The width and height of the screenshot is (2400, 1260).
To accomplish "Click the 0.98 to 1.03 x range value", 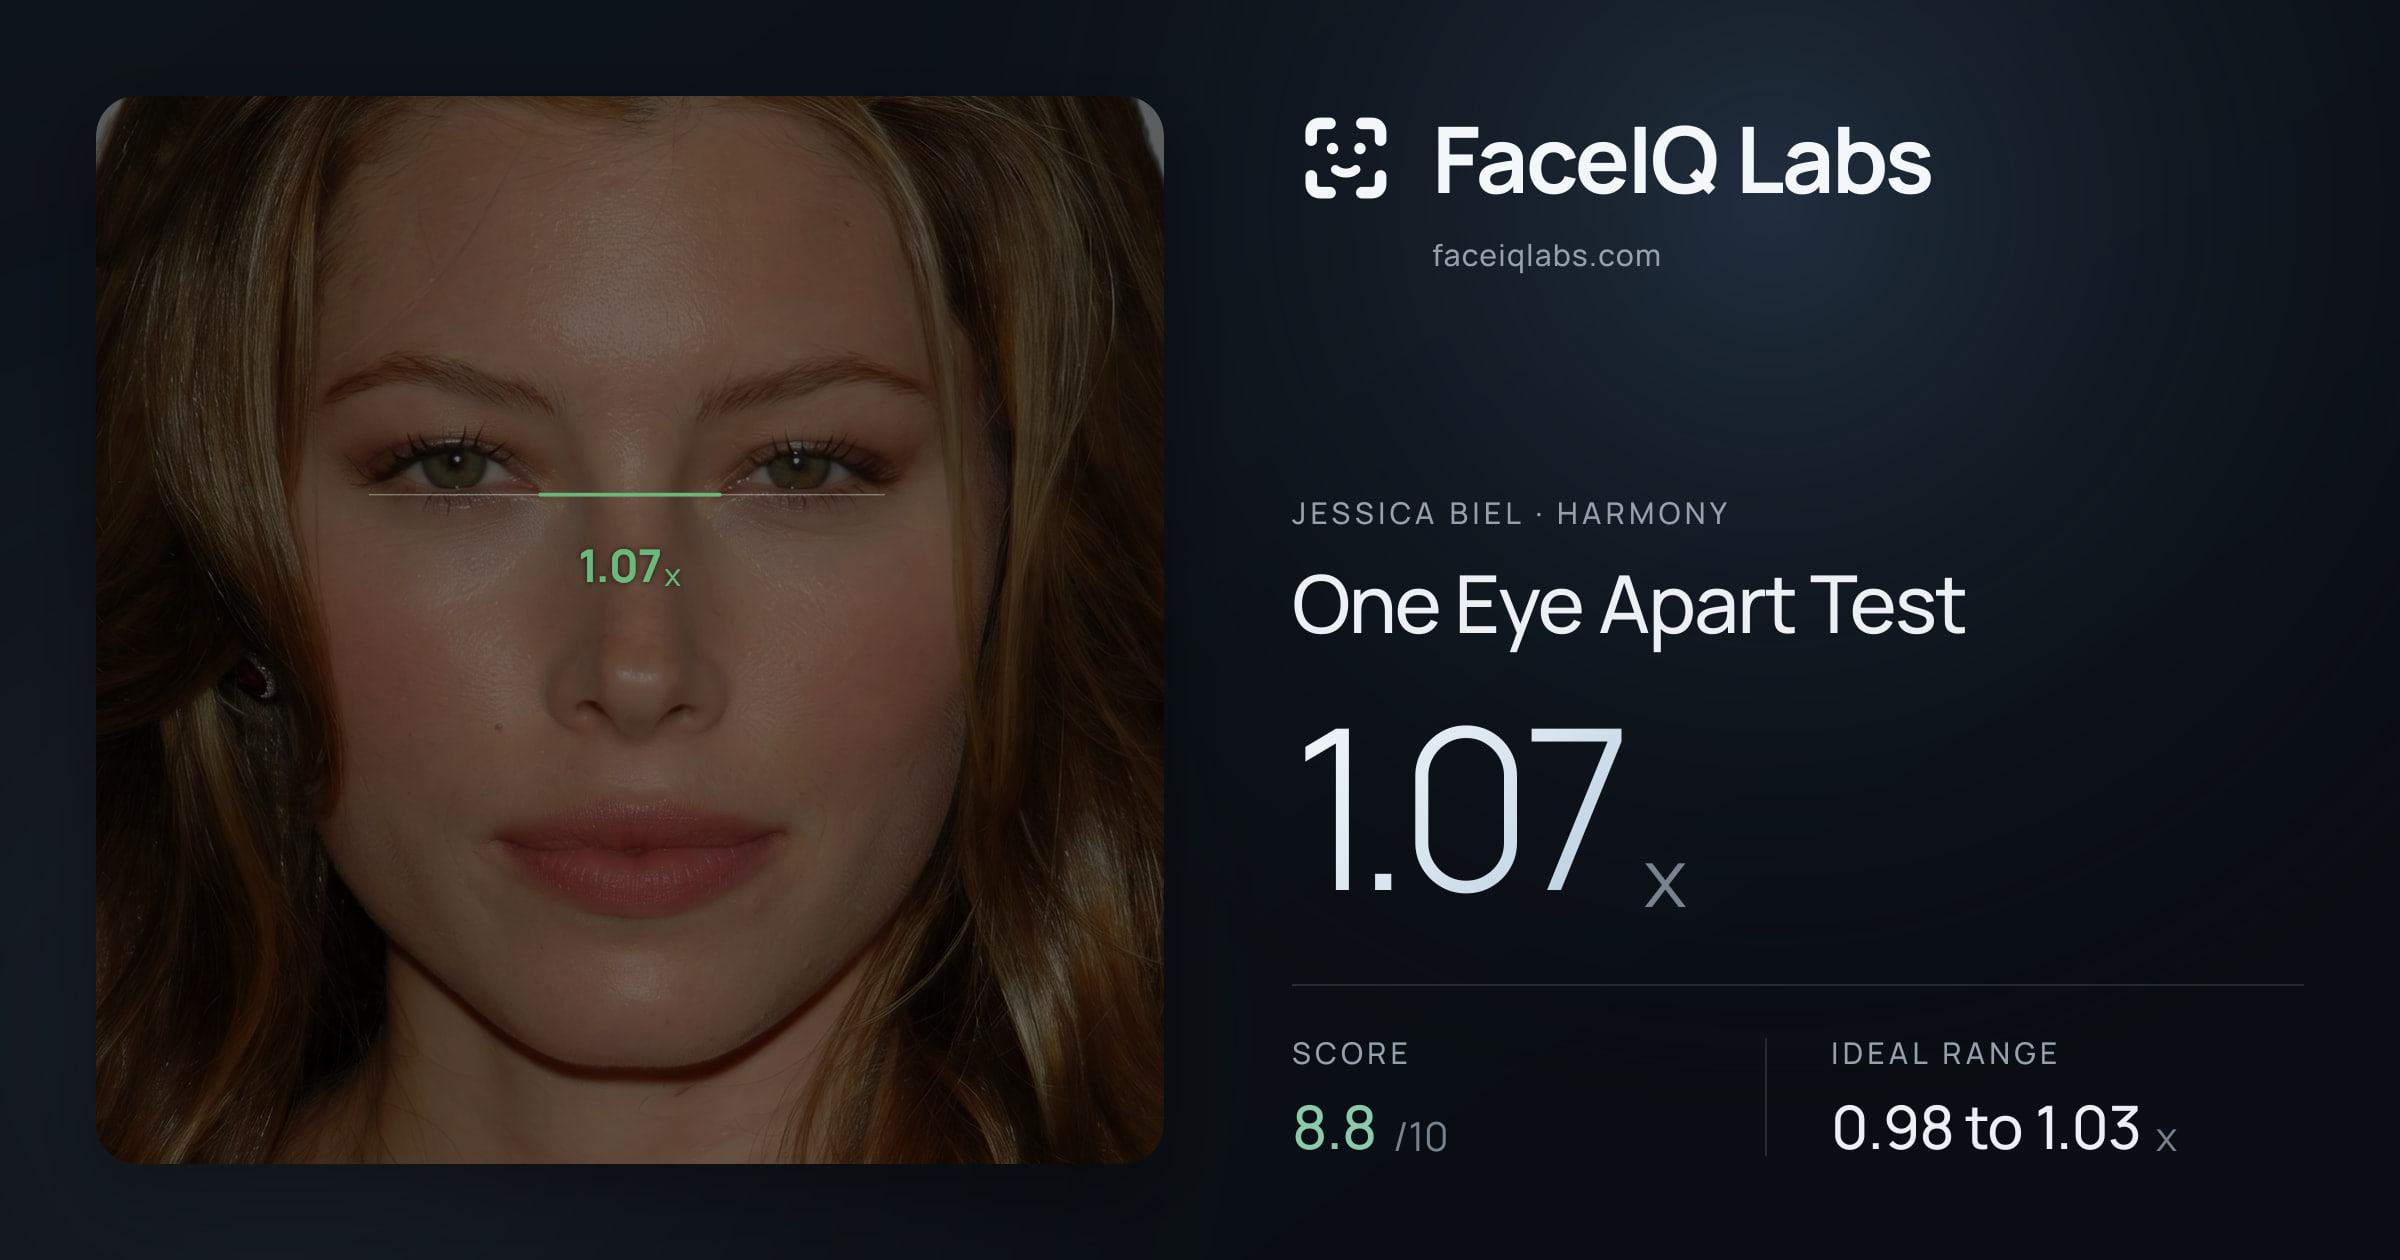I will (2004, 1129).
